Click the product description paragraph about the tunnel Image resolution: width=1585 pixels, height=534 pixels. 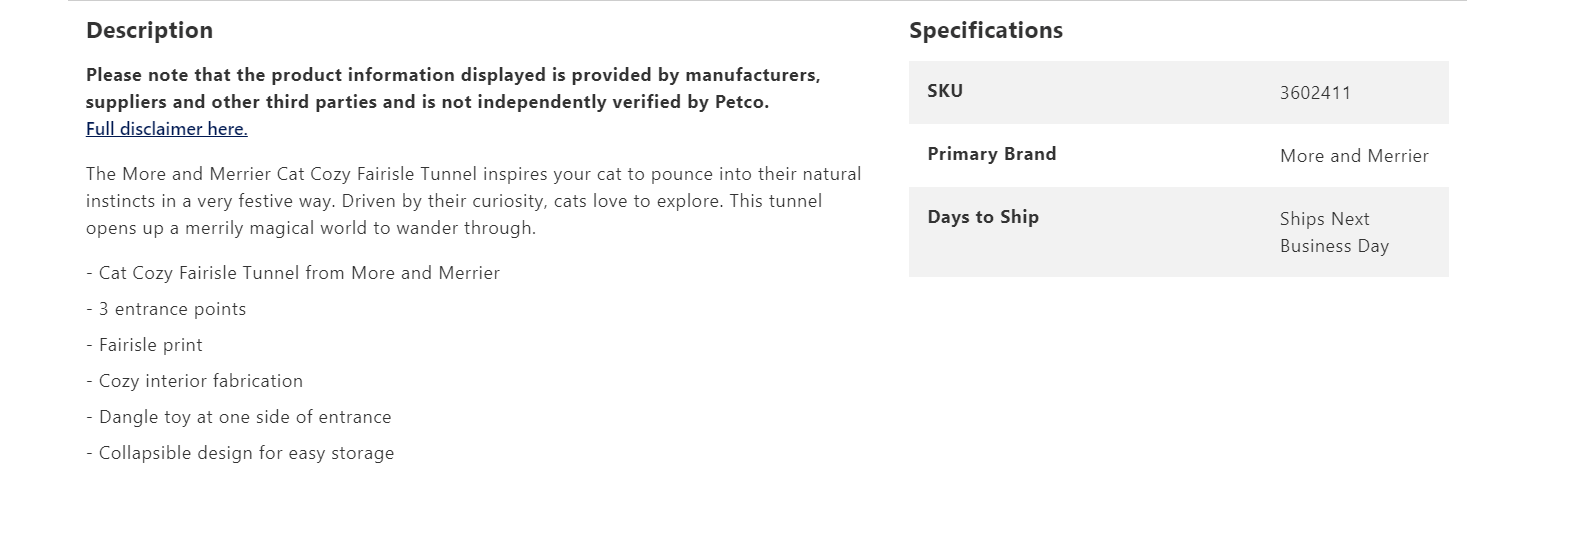click(x=473, y=201)
